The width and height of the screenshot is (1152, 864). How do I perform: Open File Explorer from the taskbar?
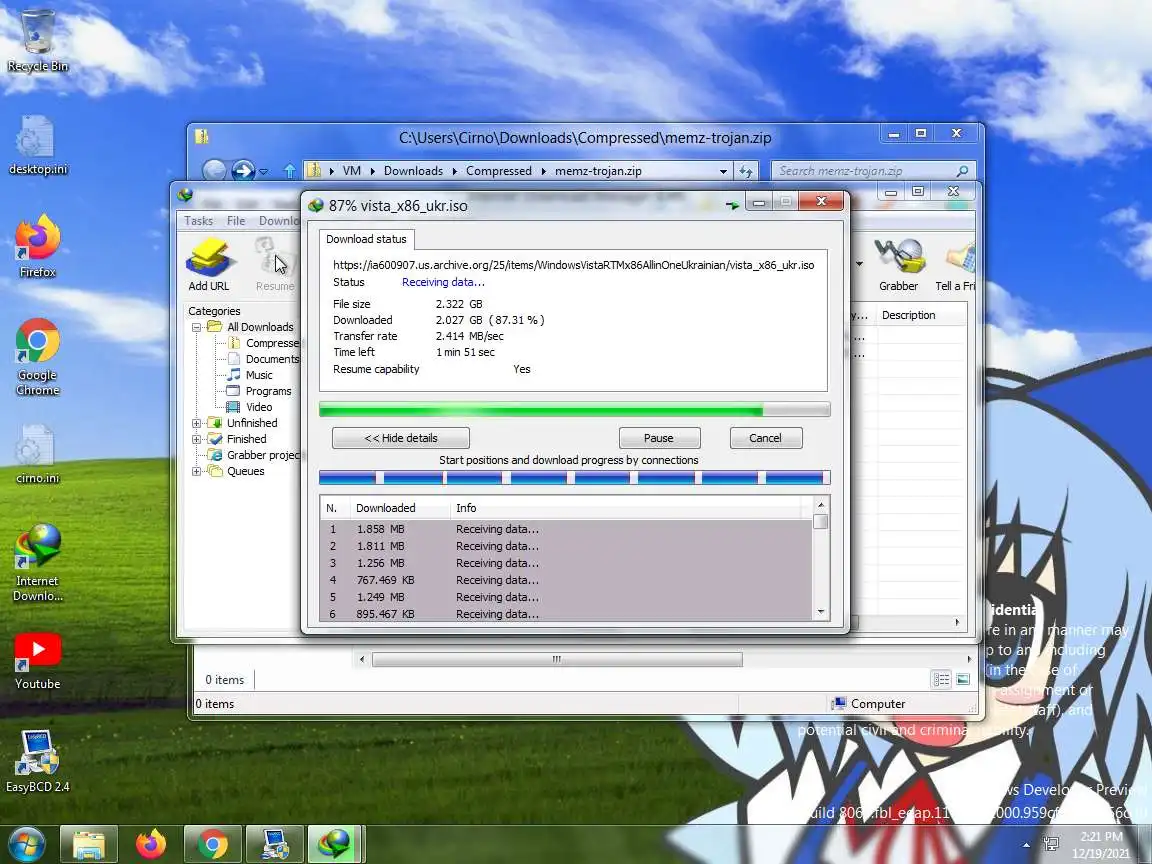88,844
